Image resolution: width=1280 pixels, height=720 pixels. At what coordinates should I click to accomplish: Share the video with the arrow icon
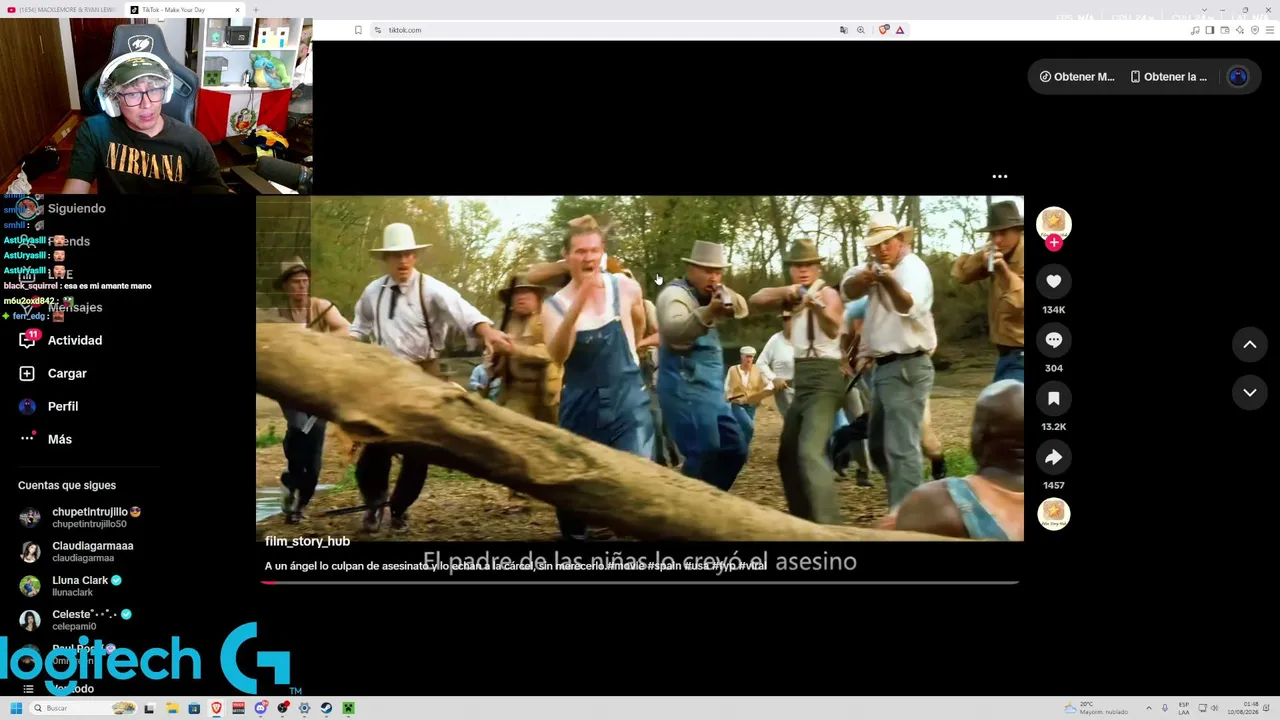tap(1053, 457)
